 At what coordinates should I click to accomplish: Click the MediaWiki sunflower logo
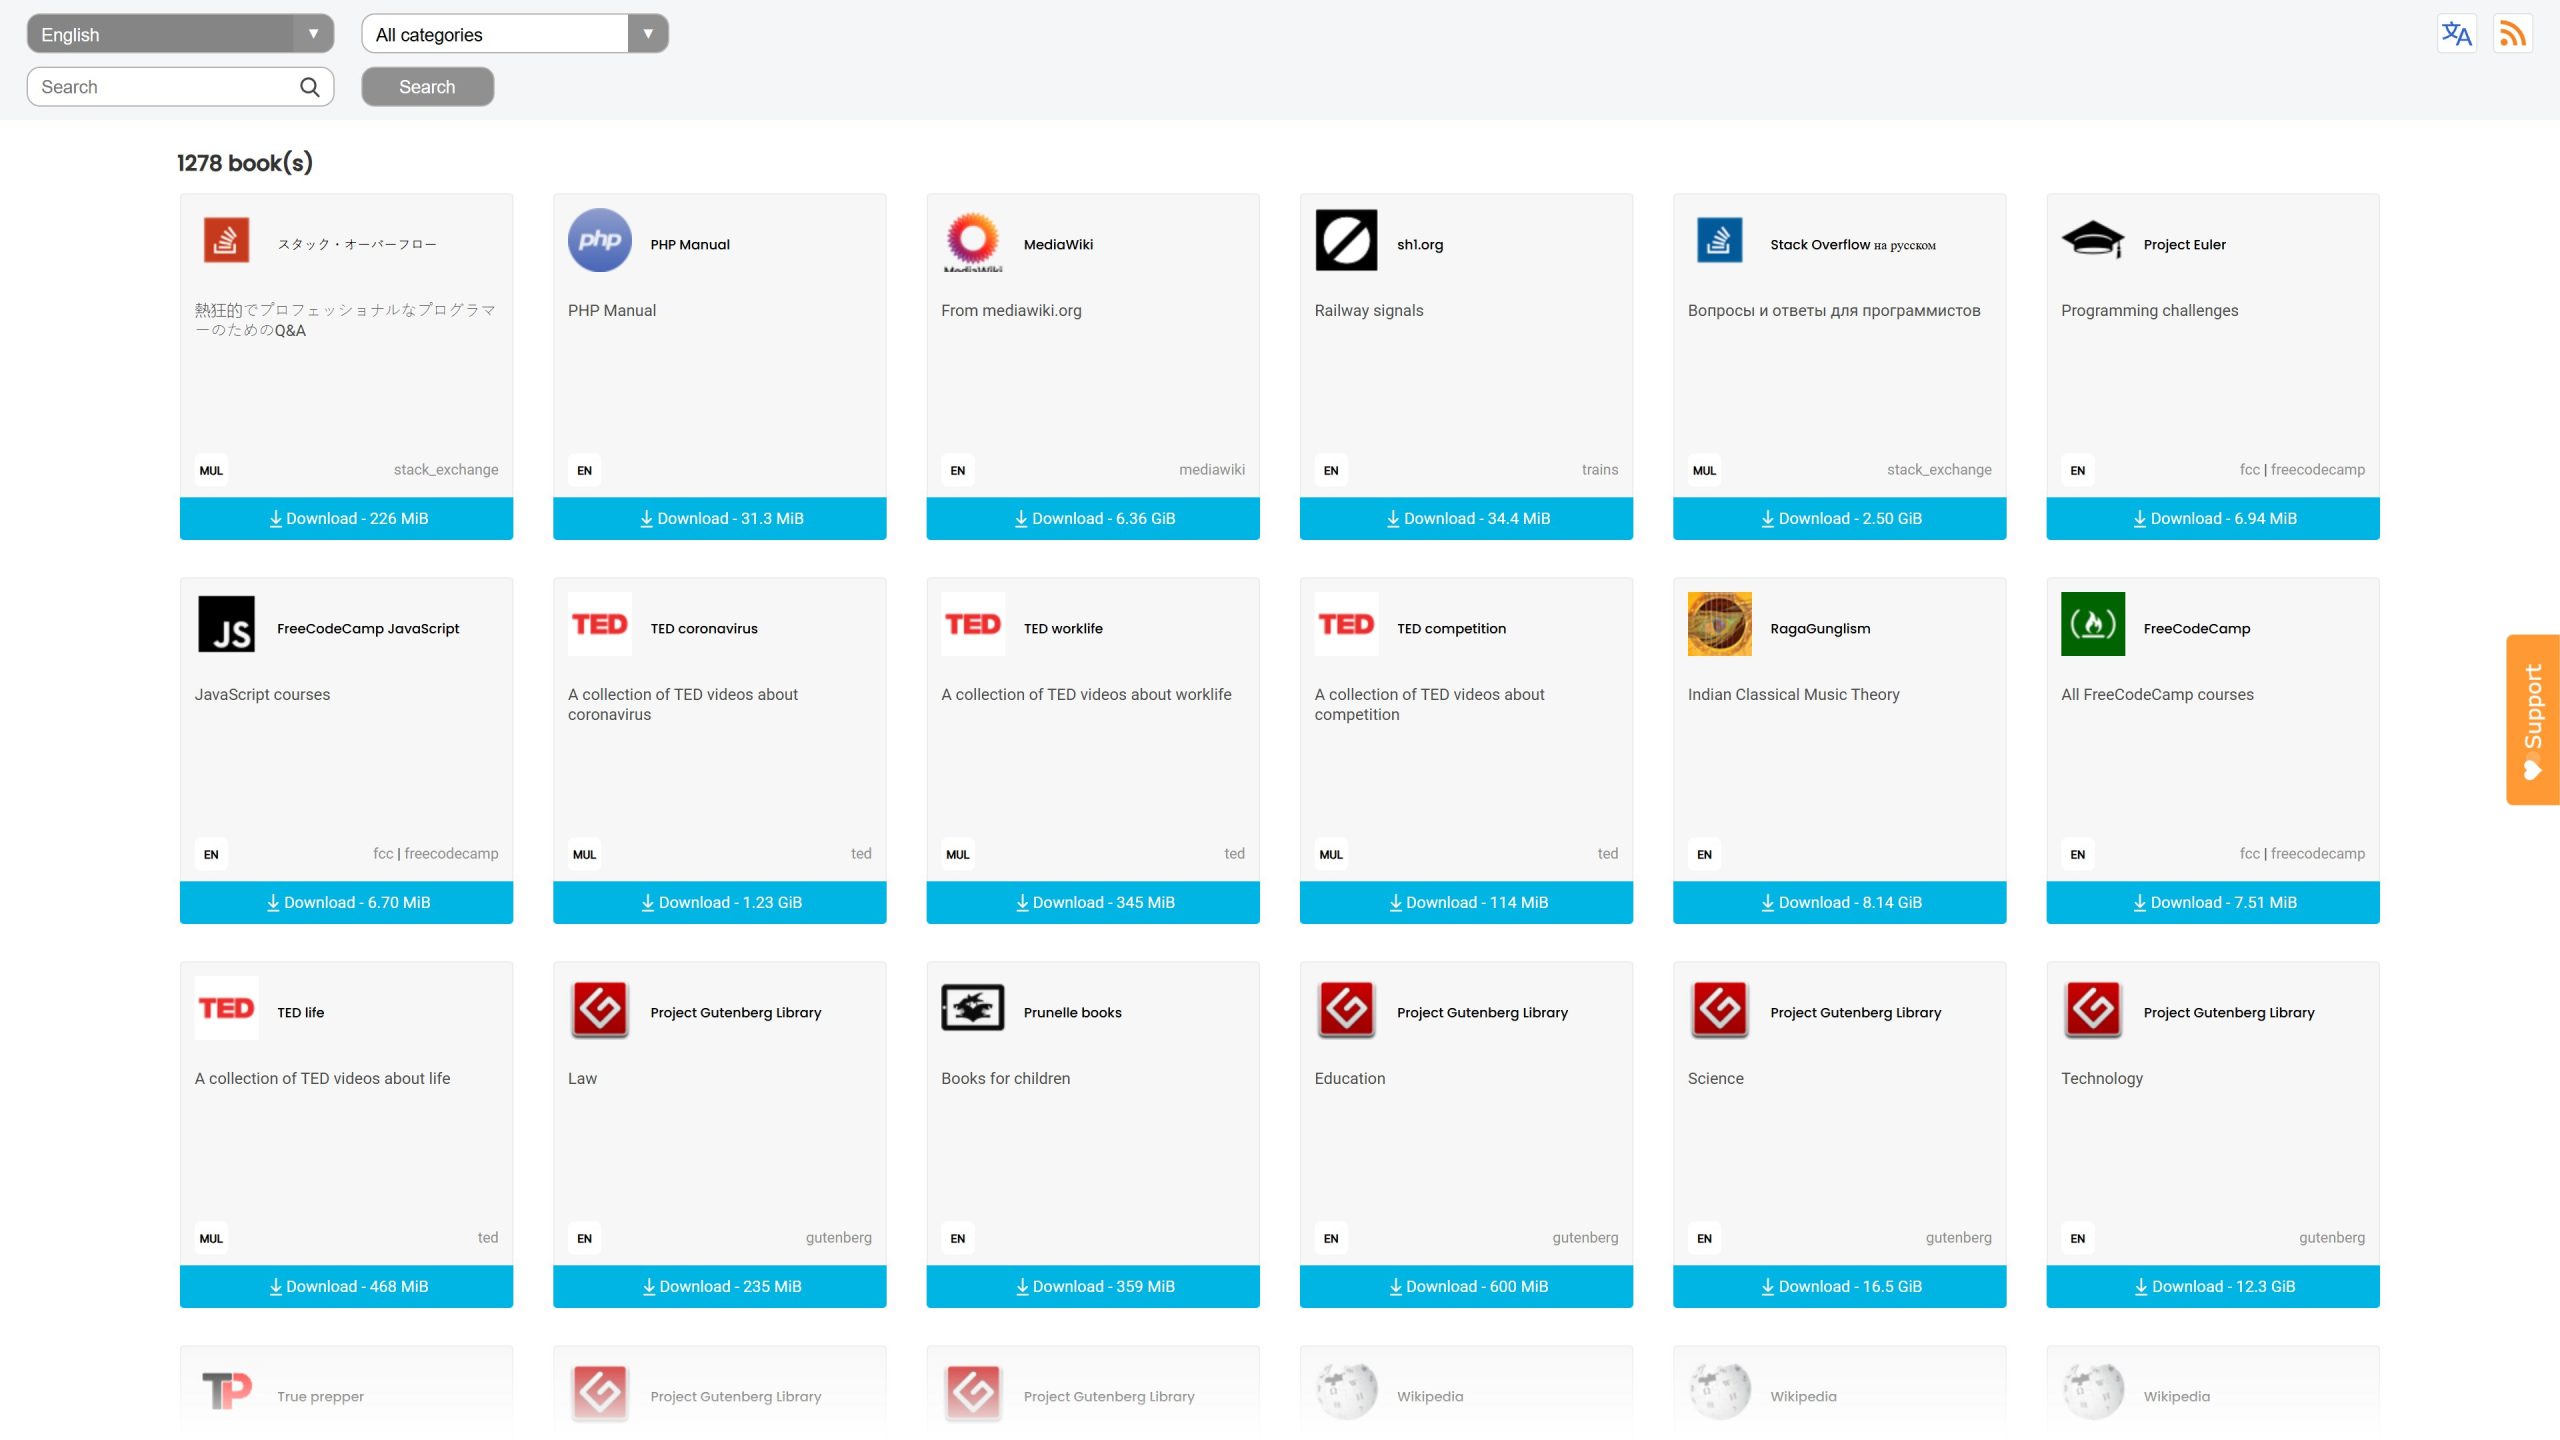coord(973,240)
